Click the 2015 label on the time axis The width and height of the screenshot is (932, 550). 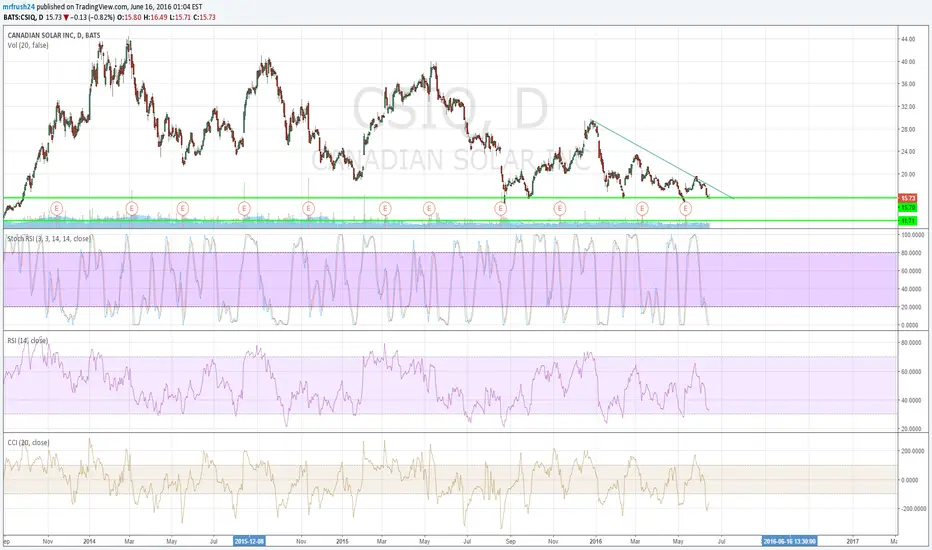pos(342,541)
